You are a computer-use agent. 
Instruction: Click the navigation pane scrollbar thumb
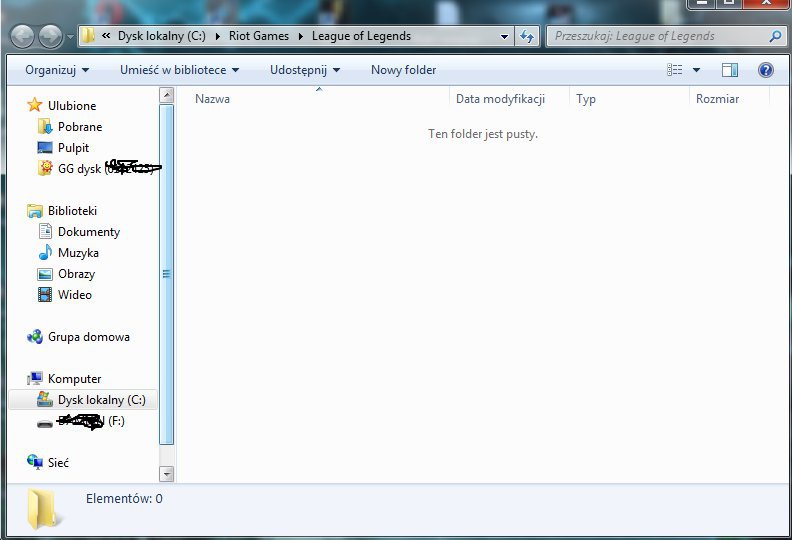[166, 274]
